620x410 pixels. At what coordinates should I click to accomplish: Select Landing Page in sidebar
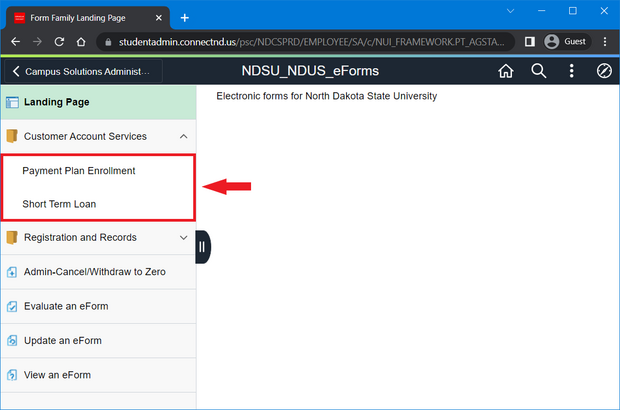(x=57, y=101)
